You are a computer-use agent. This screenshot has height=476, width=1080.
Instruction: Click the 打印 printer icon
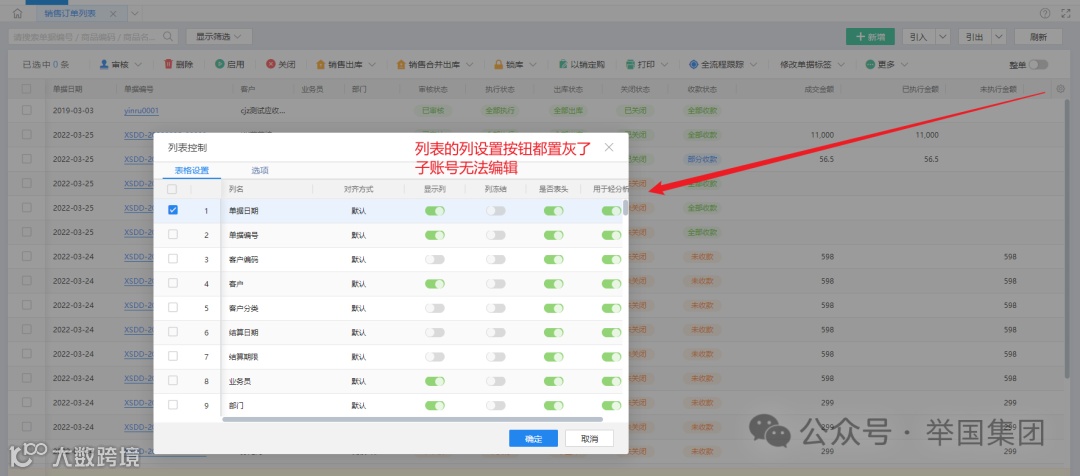pyautogui.click(x=630, y=64)
